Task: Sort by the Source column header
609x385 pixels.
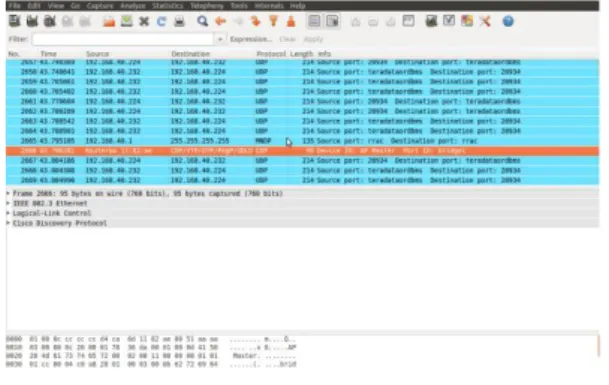Action: pyautogui.click(x=97, y=54)
